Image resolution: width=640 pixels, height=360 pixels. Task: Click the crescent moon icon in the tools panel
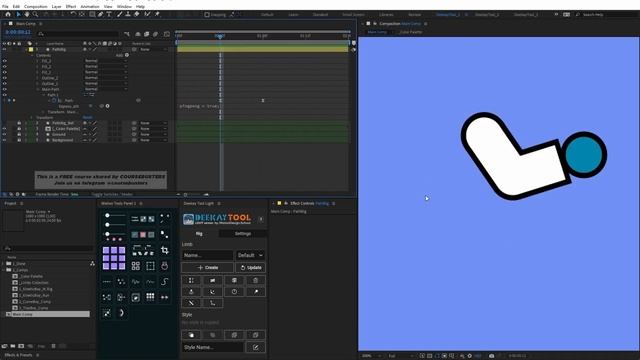(121, 313)
